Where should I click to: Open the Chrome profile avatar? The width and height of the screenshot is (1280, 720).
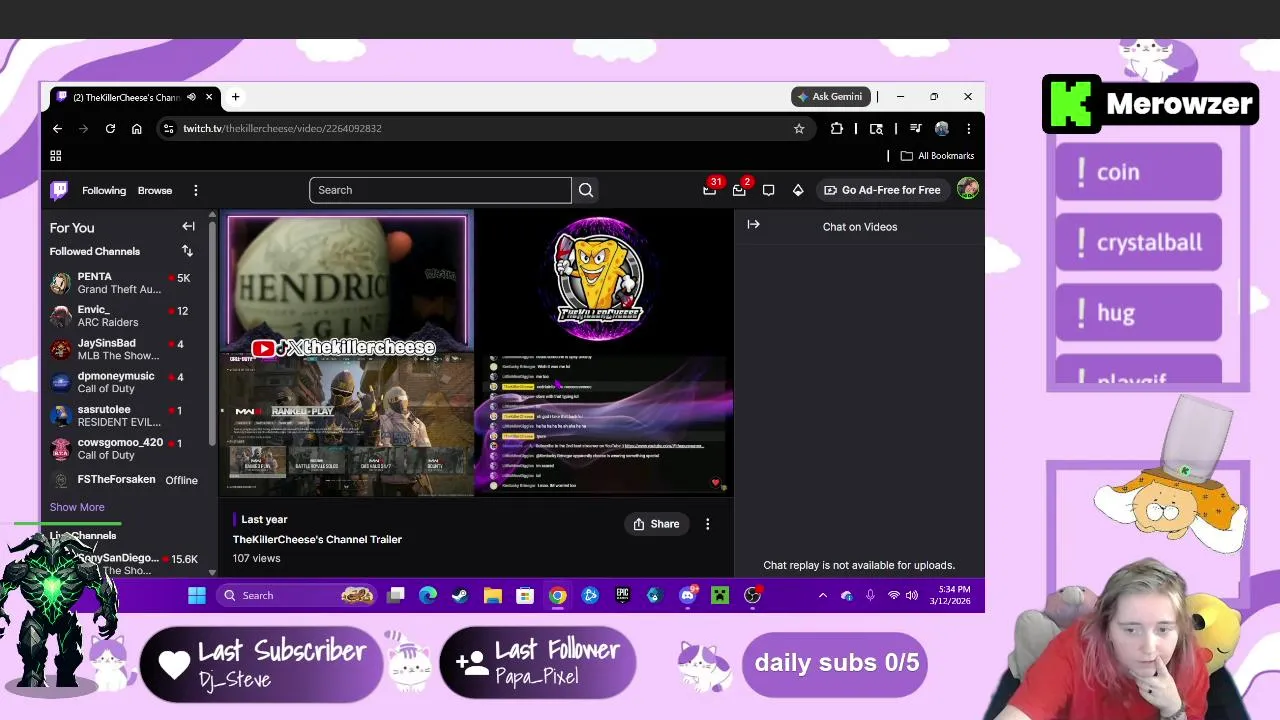point(942,128)
